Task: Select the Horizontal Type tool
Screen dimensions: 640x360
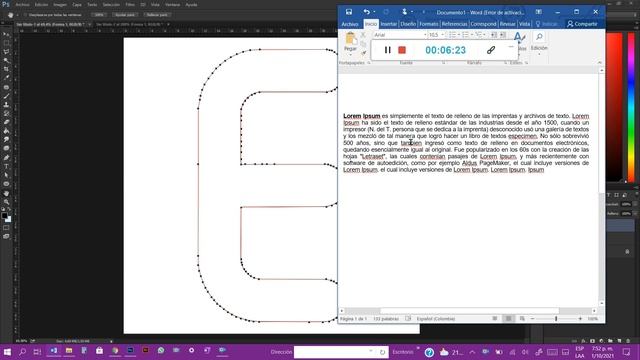Action: [x=6, y=167]
